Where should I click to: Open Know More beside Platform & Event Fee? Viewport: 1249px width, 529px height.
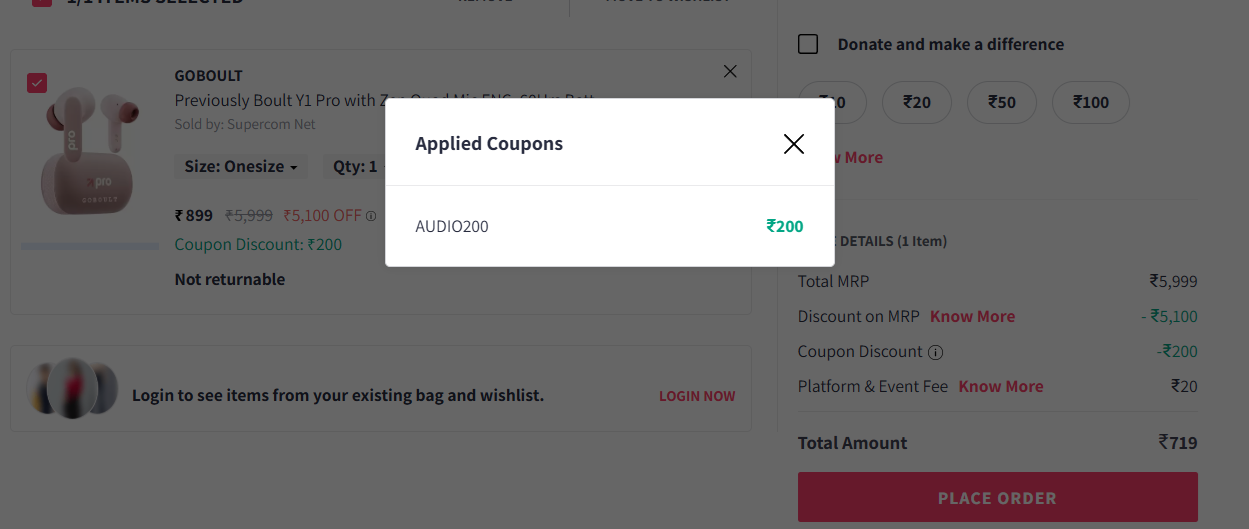click(1000, 387)
